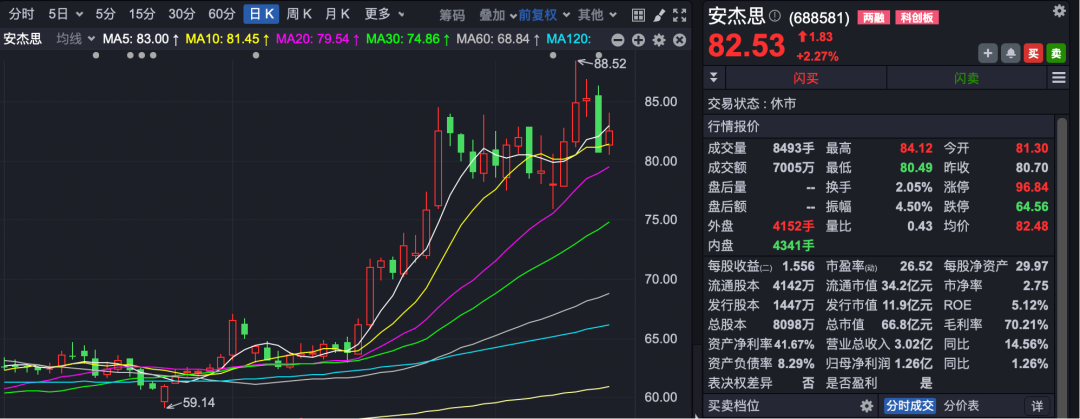Screen dimensions: 1080x419
Task: Switch trade list to 分时成交
Action: (908, 406)
